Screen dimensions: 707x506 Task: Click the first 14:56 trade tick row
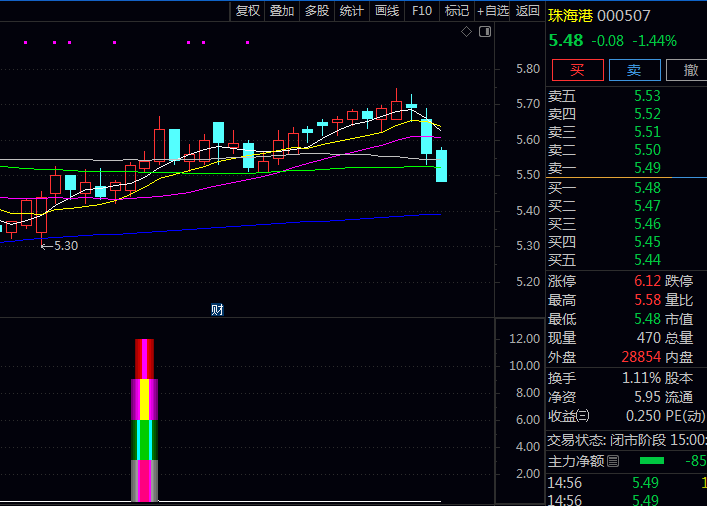tap(627, 483)
